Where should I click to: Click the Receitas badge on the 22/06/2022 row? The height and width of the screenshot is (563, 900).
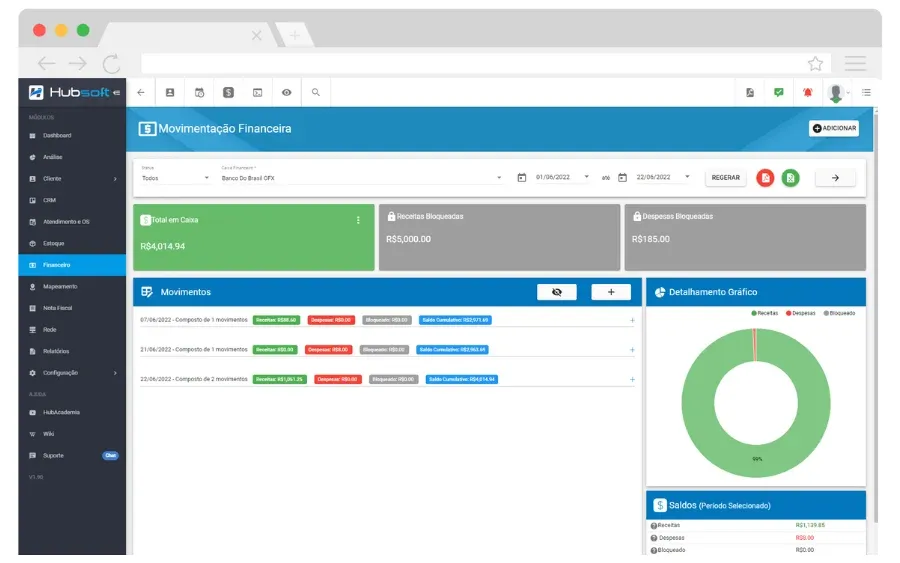pos(280,379)
